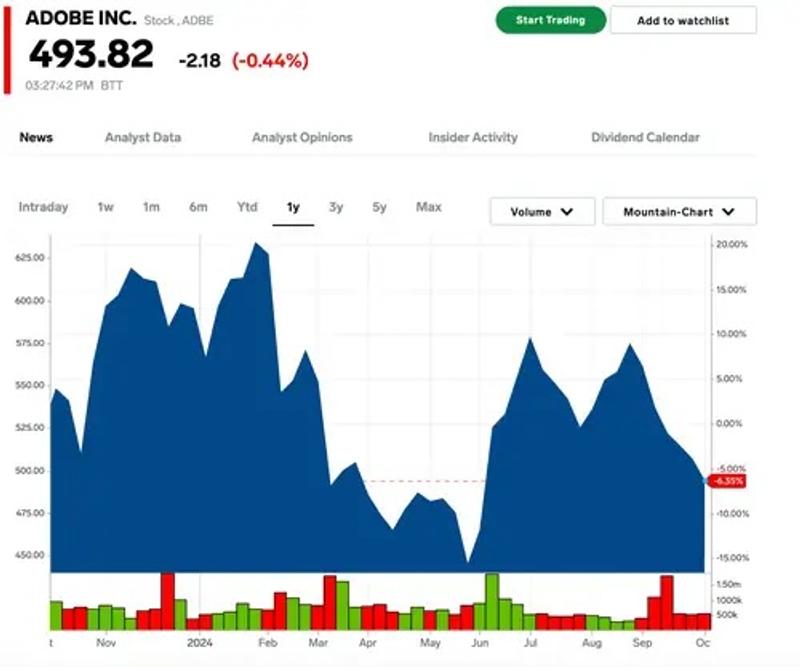Select 3y chart range

click(336, 207)
